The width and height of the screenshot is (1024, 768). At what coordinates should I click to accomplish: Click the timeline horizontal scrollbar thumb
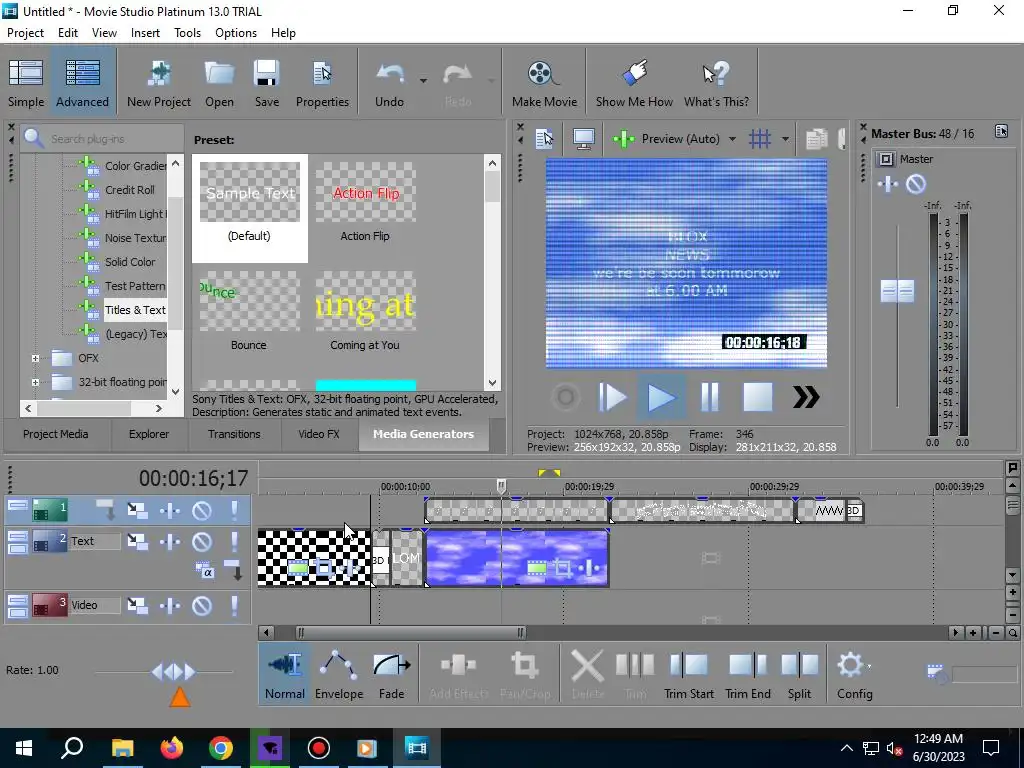click(410, 632)
